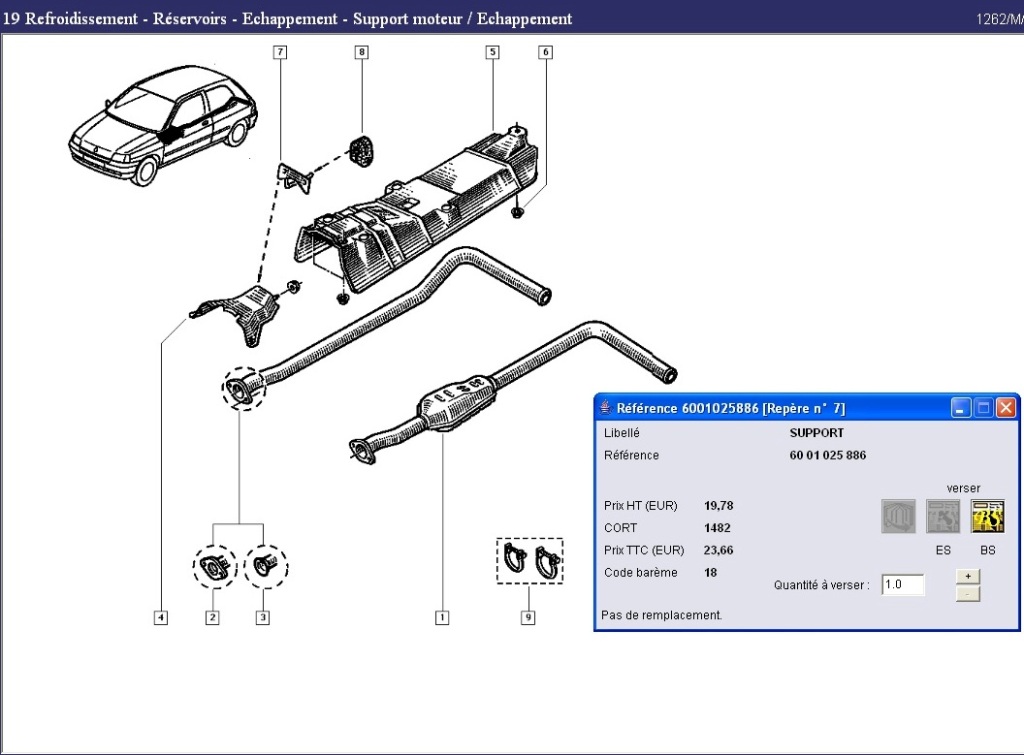Screen dimensions: 1024x755
Task: Minimize the Référence 6001025886 dialog
Action: pyautogui.click(x=961, y=408)
